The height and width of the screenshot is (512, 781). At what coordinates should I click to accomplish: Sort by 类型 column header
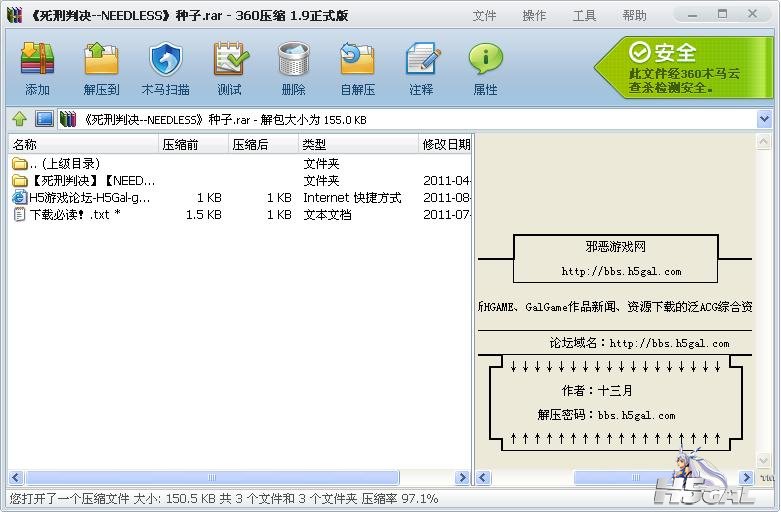pyautogui.click(x=357, y=144)
